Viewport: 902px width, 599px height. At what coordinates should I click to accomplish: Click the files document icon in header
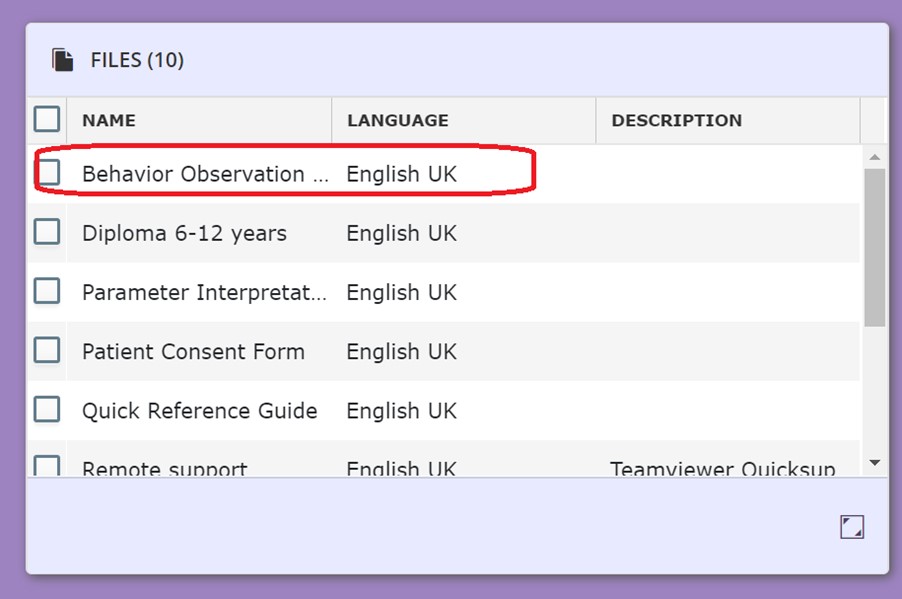coord(63,60)
